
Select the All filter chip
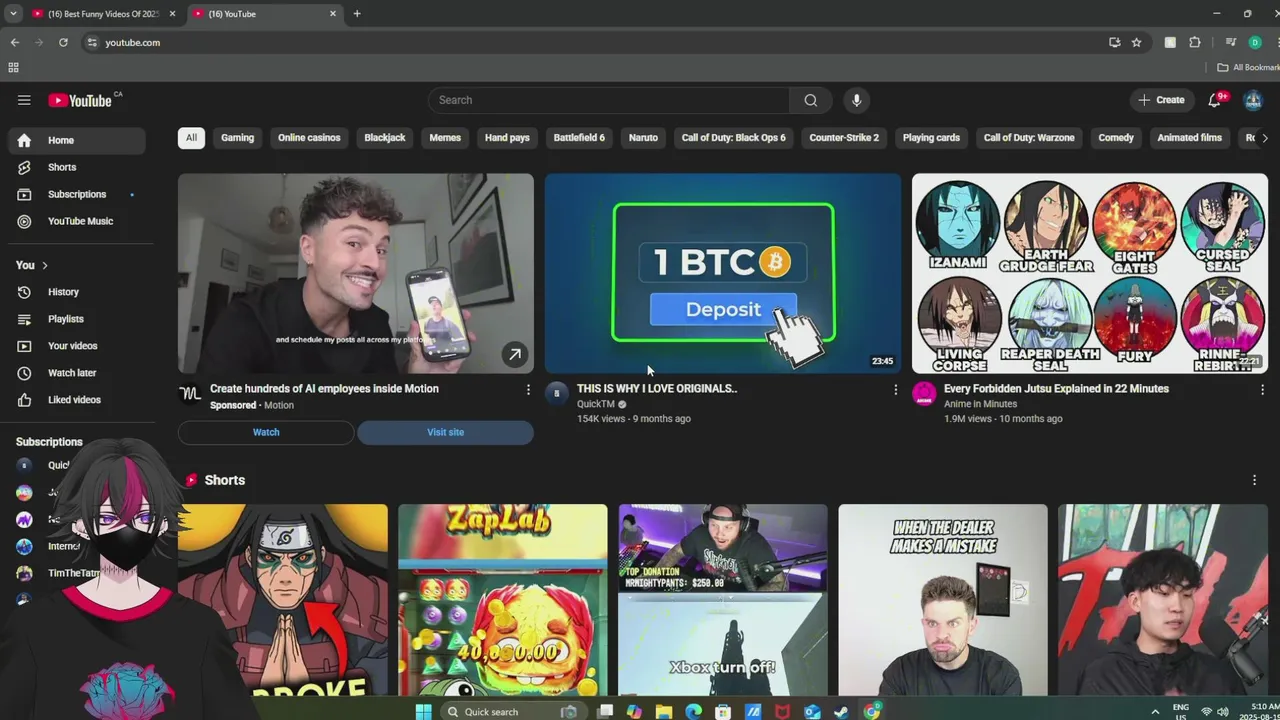pos(191,138)
